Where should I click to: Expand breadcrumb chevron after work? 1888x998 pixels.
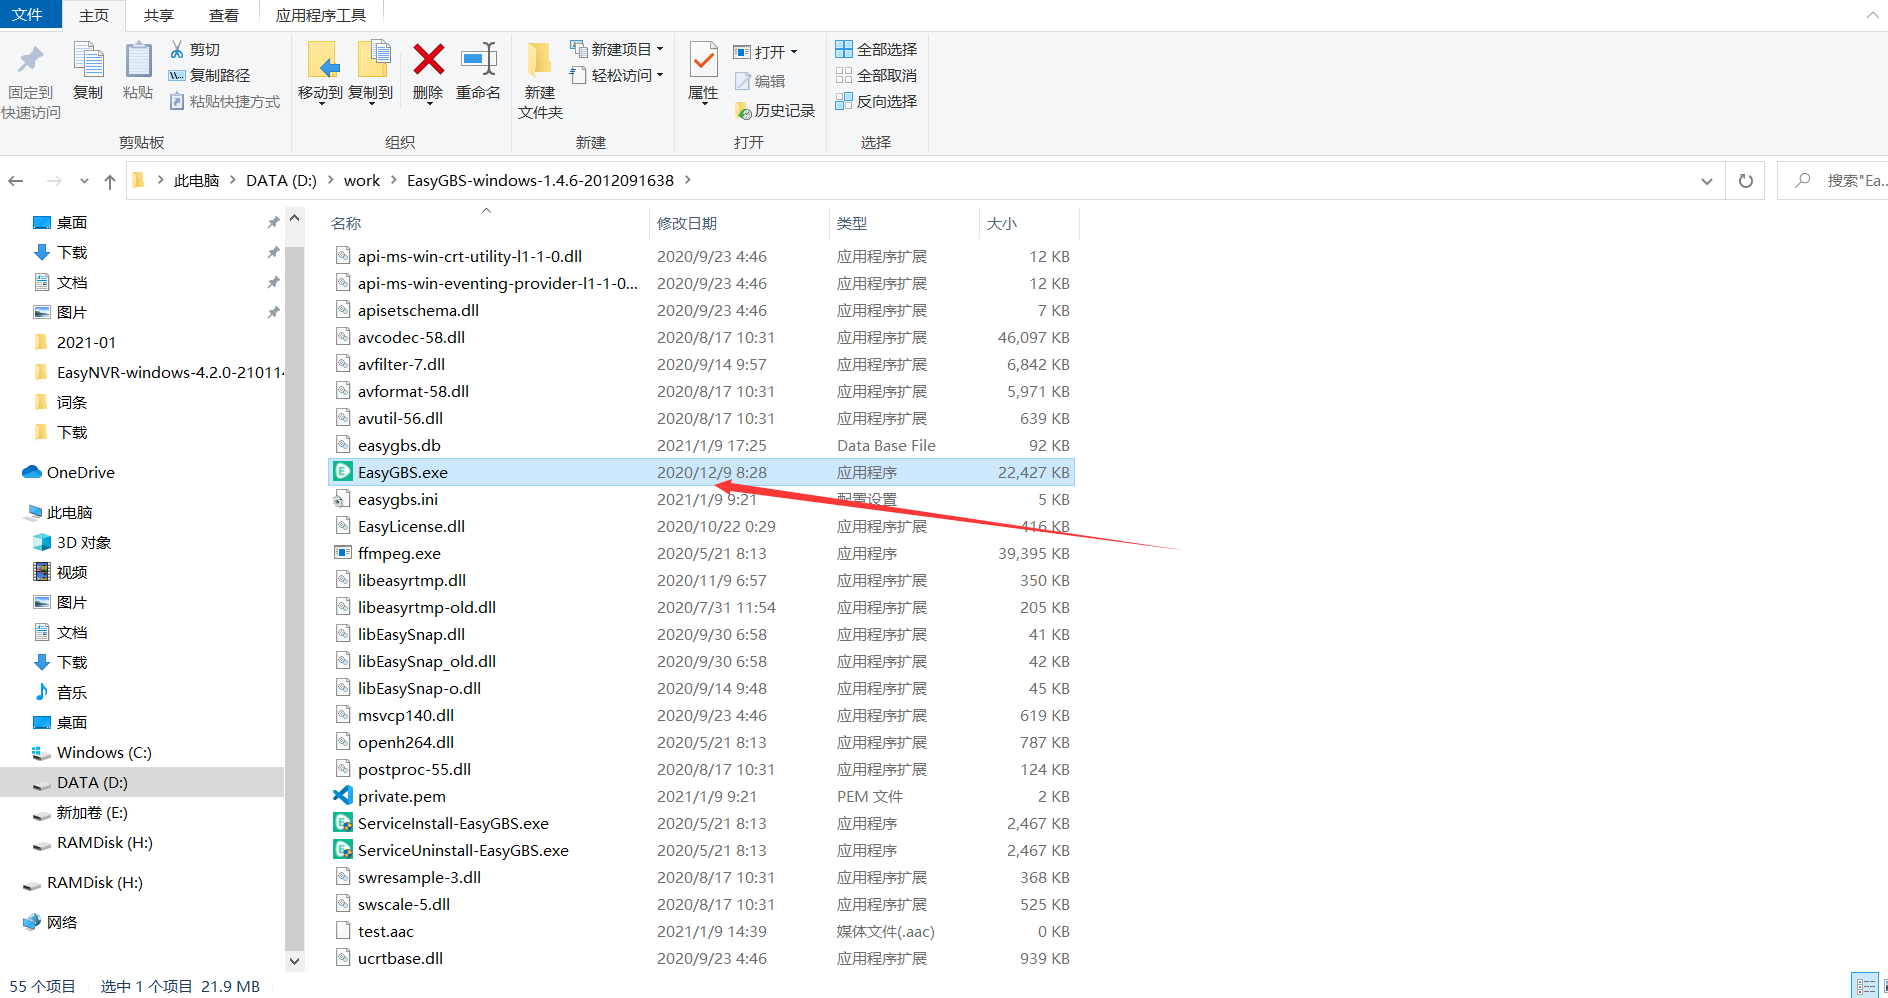(394, 181)
